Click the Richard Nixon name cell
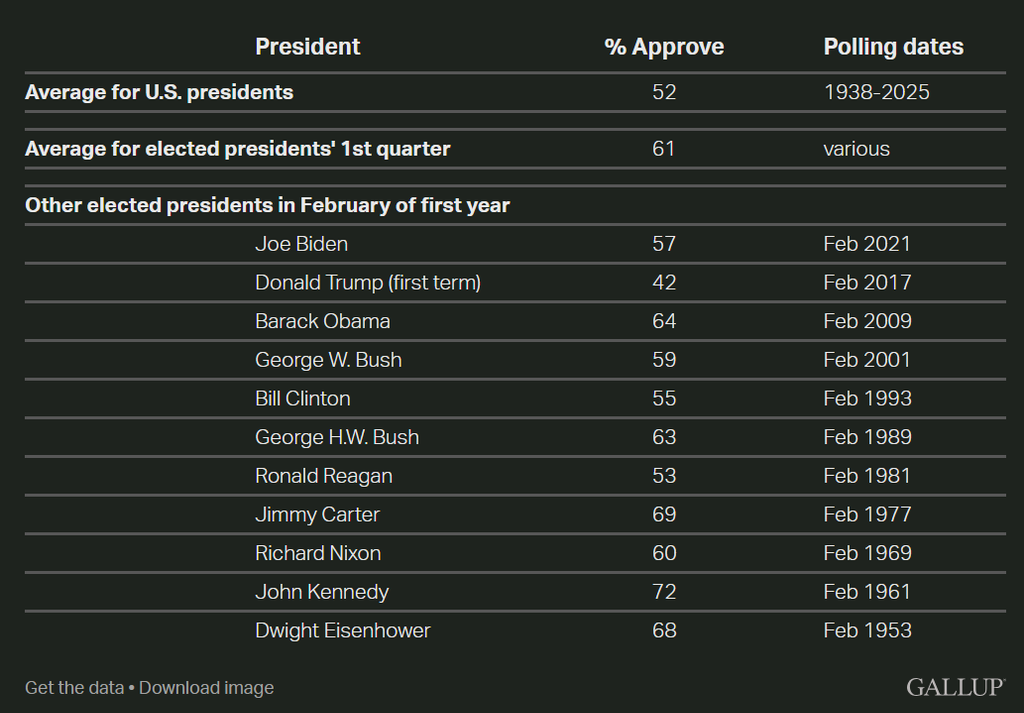This screenshot has height=713, width=1024. tap(318, 553)
